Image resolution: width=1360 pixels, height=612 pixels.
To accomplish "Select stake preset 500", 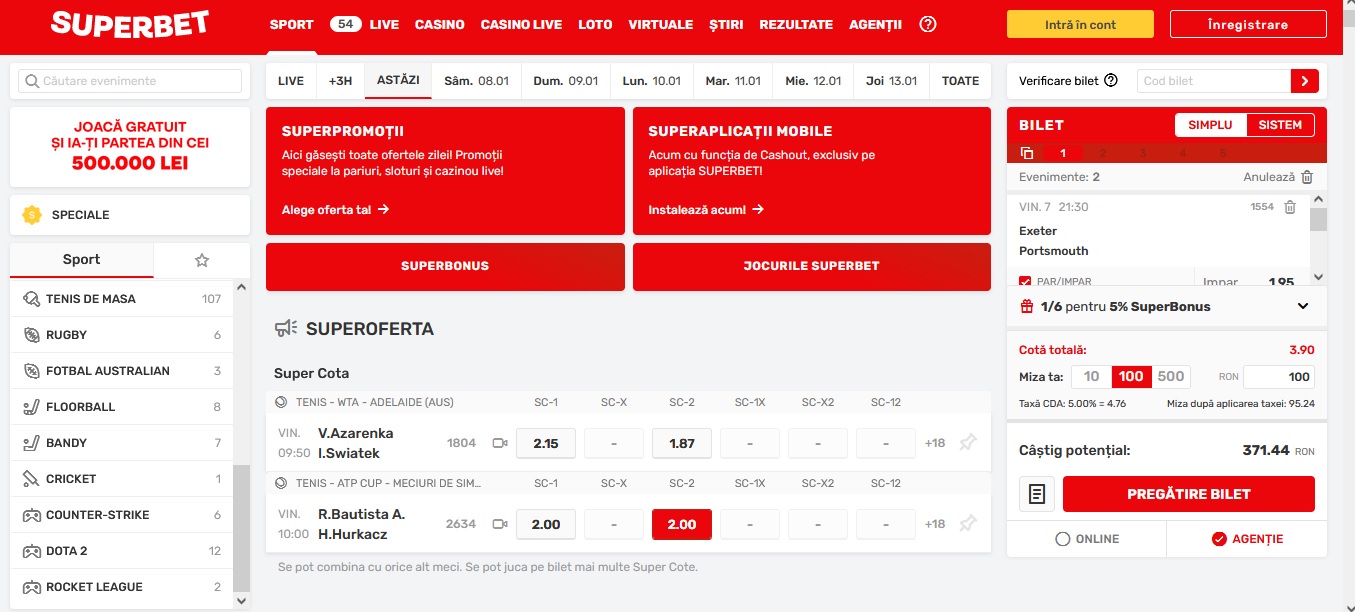I will (1171, 377).
